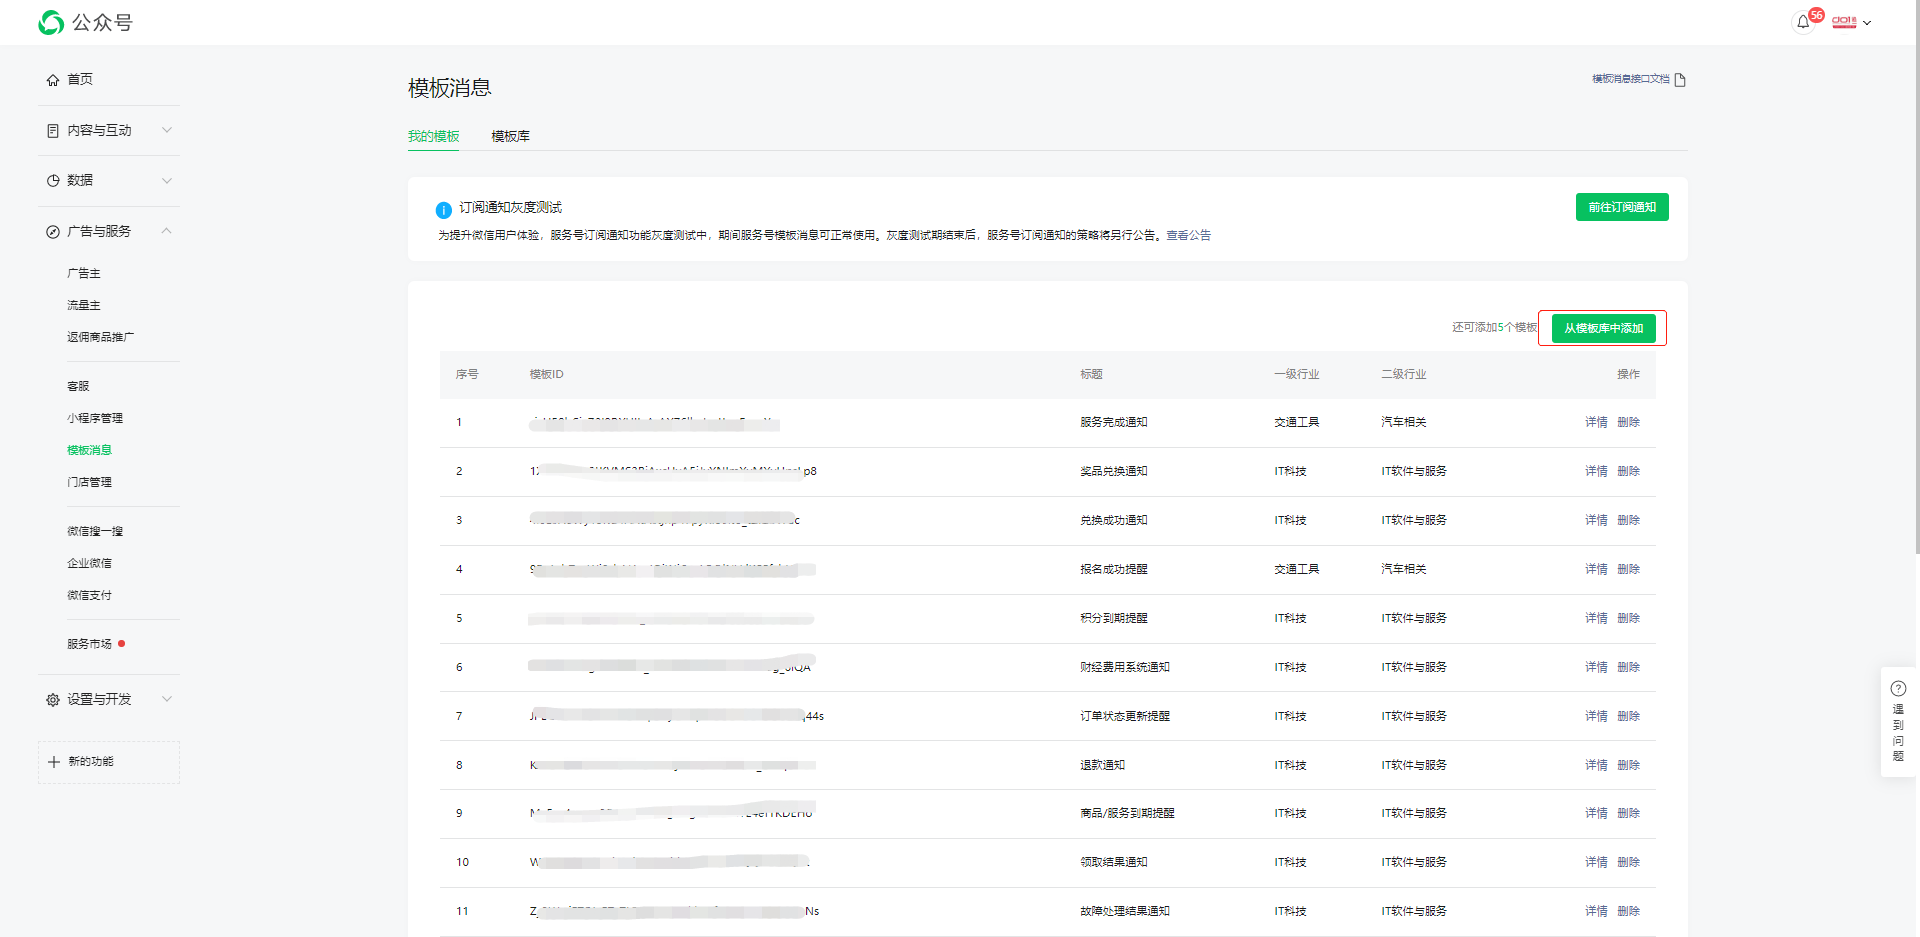This screenshot has height=937, width=1920.
Task: Open 流量主 in sidebar
Action: tap(84, 305)
